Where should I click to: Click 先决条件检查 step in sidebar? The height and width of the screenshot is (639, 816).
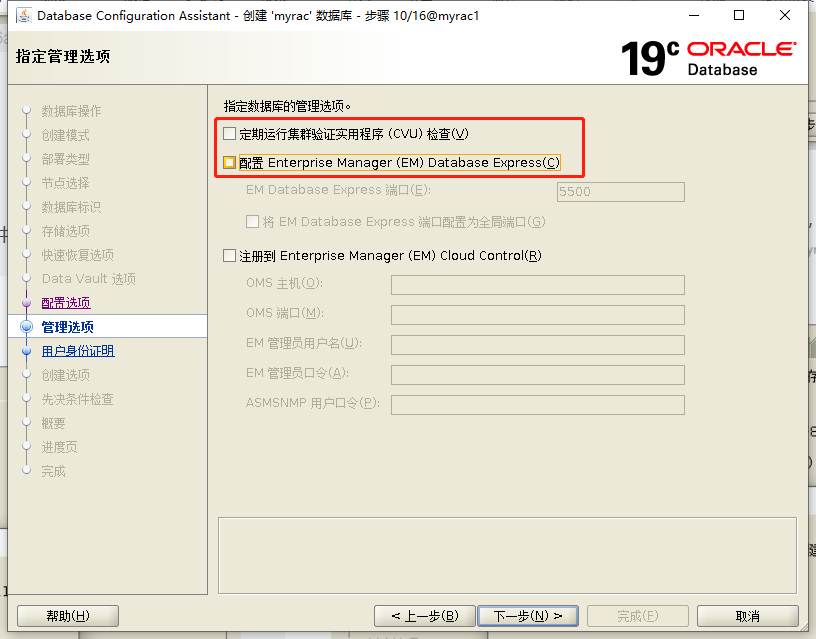click(78, 399)
